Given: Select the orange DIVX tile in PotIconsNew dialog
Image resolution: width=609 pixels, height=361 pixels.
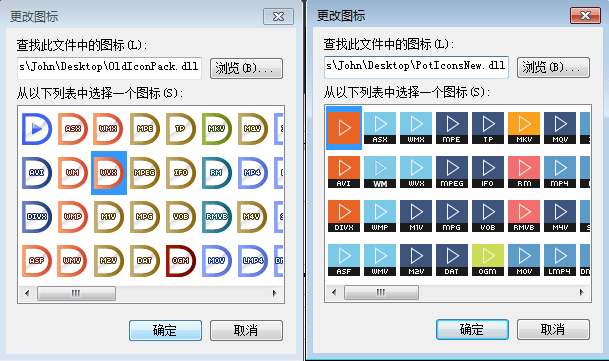Looking at the screenshot, I should pos(344,216).
